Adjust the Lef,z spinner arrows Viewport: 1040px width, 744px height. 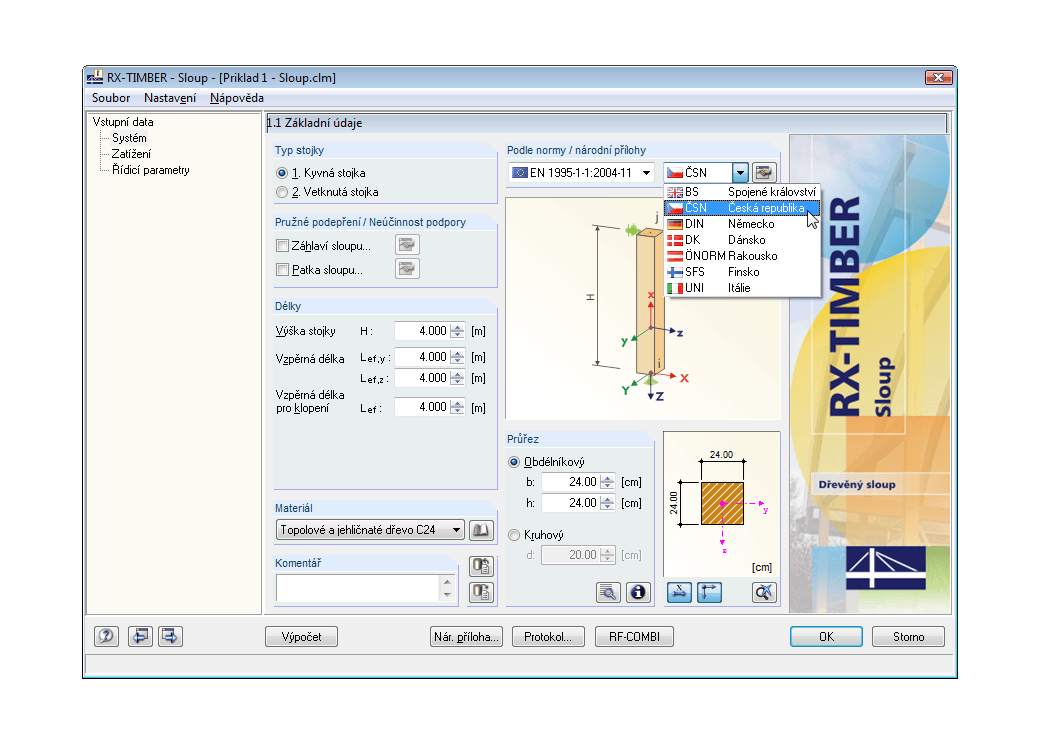(x=458, y=378)
